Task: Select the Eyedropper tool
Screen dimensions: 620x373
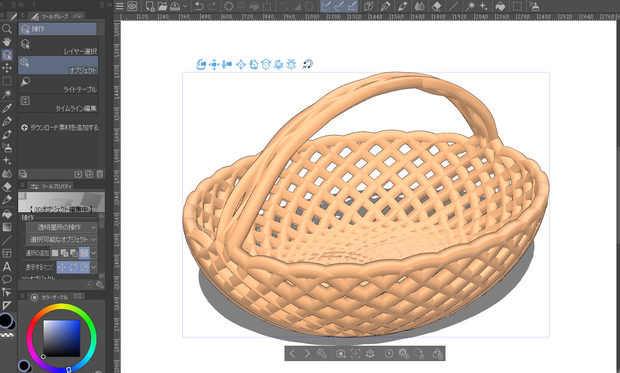Action: [7, 108]
